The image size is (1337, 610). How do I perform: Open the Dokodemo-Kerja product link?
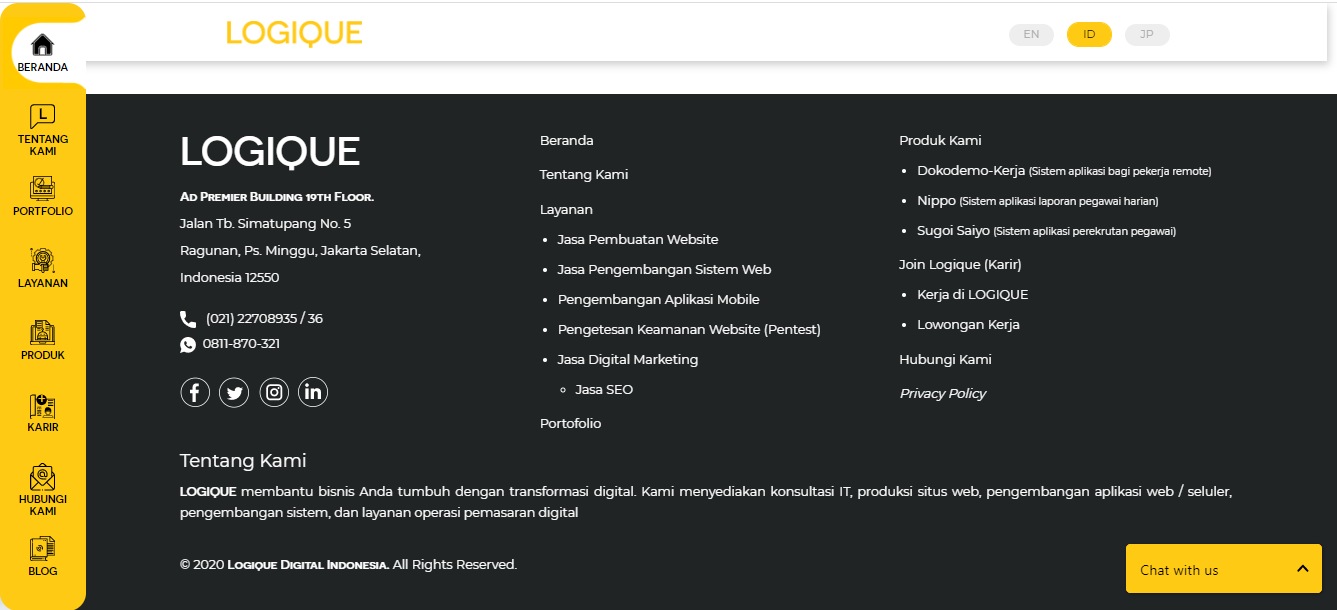coord(970,171)
